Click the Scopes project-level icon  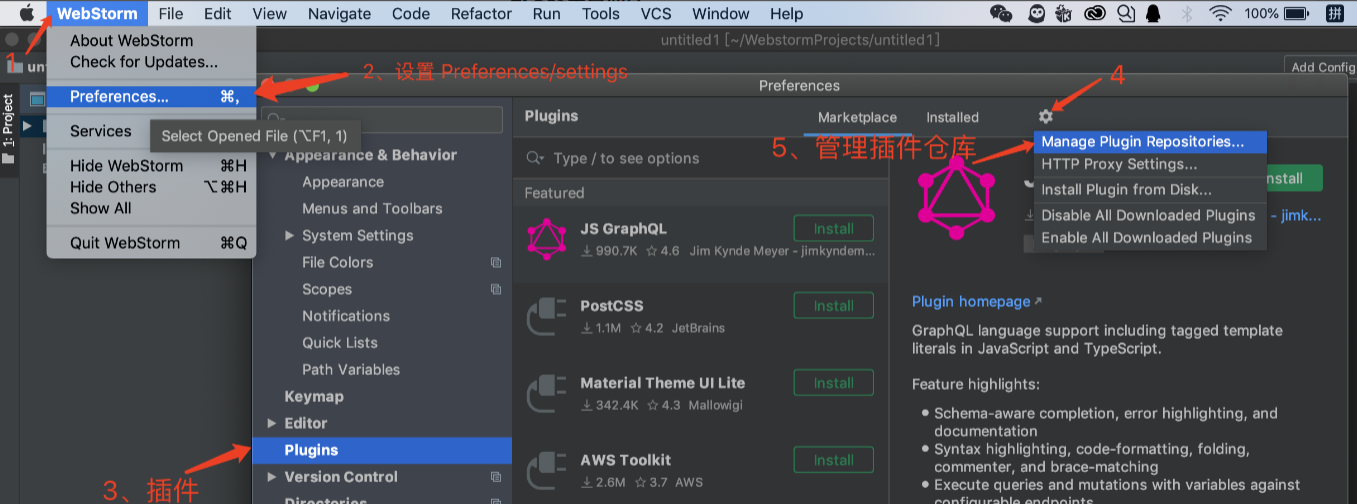coord(496,289)
